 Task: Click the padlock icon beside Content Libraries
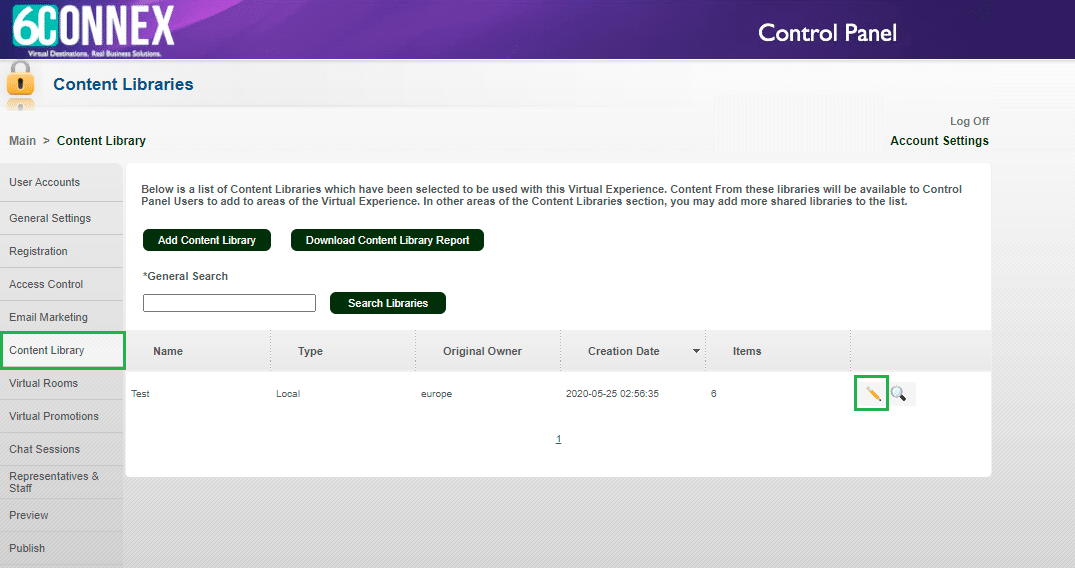click(20, 84)
